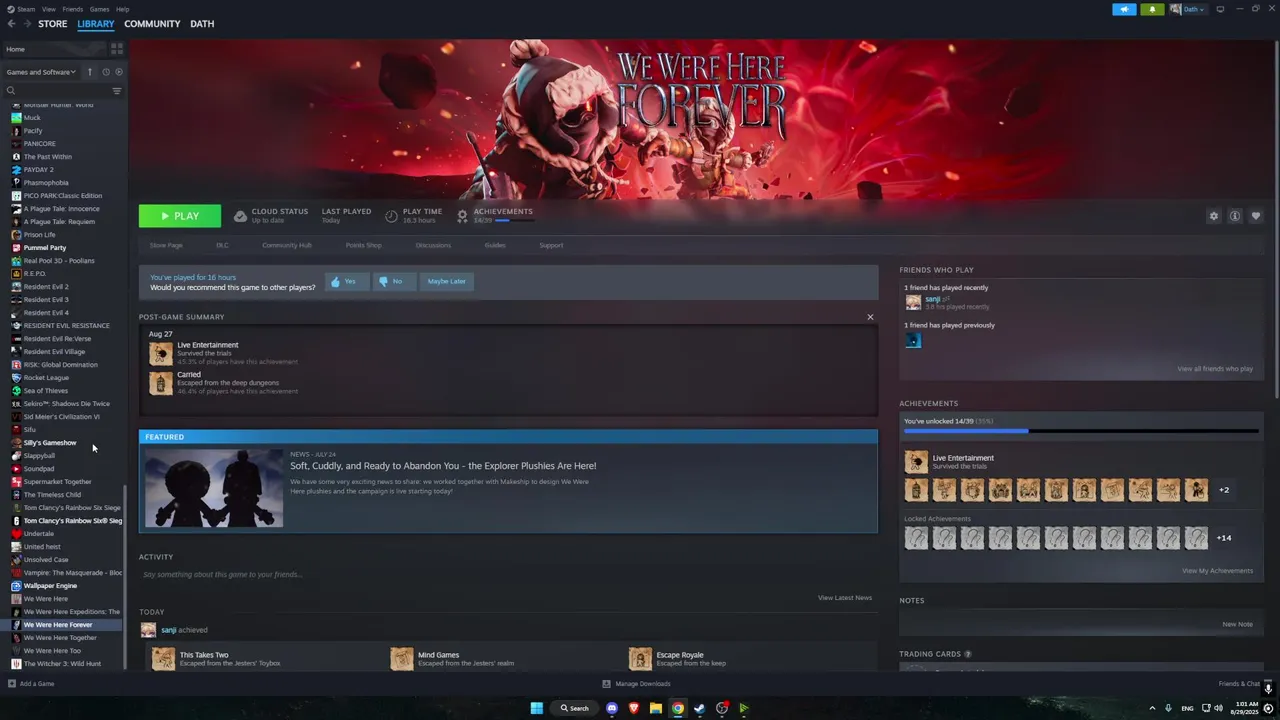1280x720 pixels.
Task: Launch game with the green PLAY button
Action: click(x=180, y=216)
